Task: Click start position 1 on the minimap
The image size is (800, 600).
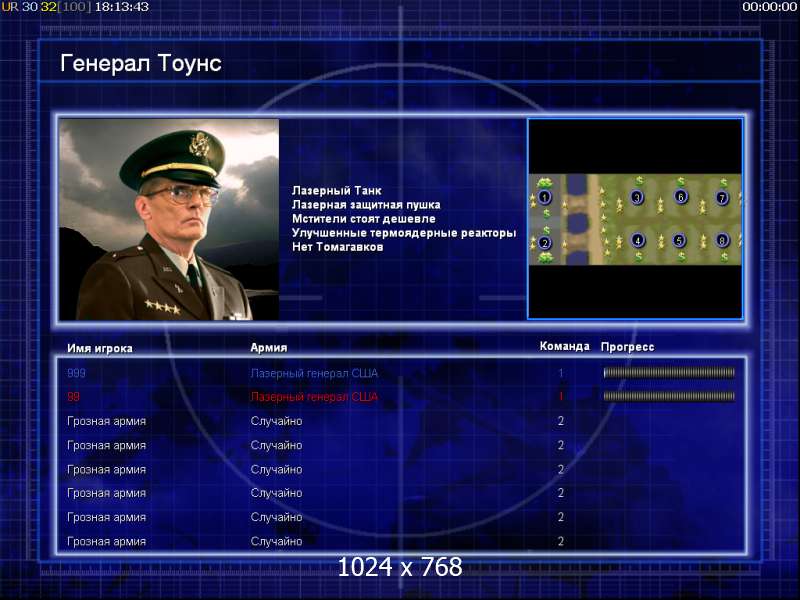Action: click(x=544, y=197)
